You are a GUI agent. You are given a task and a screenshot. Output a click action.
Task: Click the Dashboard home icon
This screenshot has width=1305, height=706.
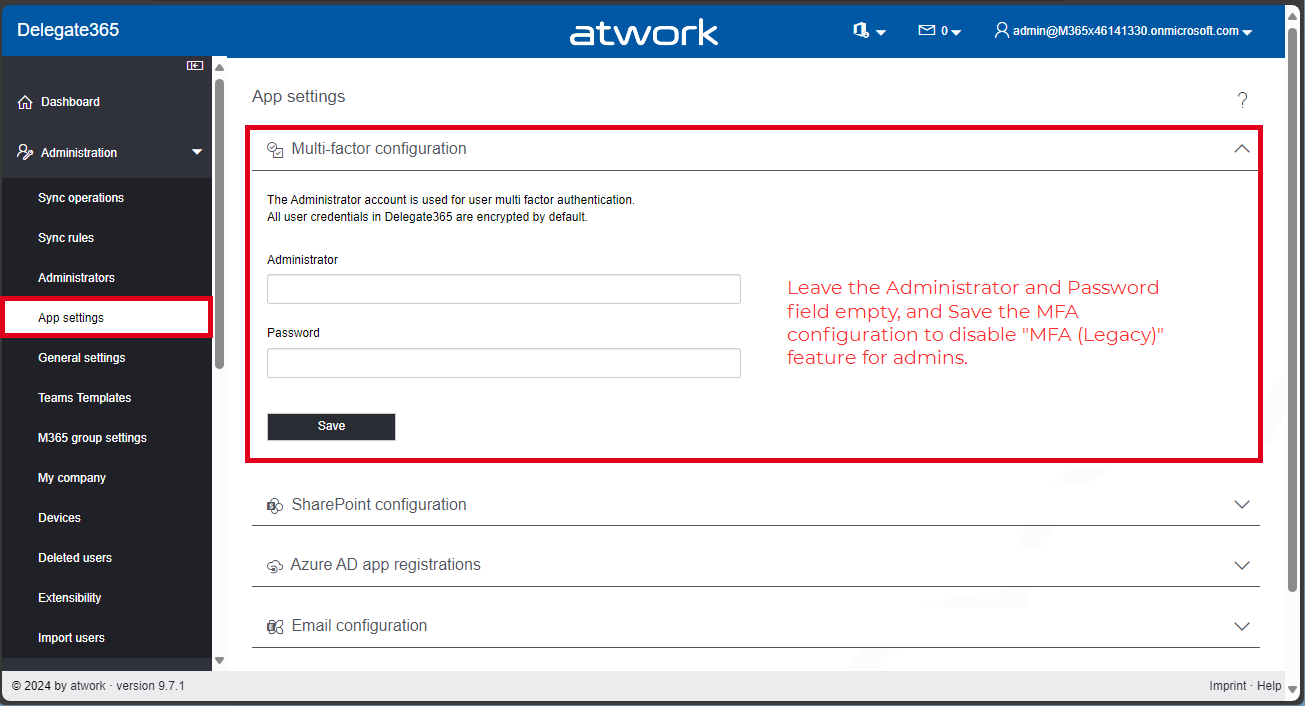point(25,102)
